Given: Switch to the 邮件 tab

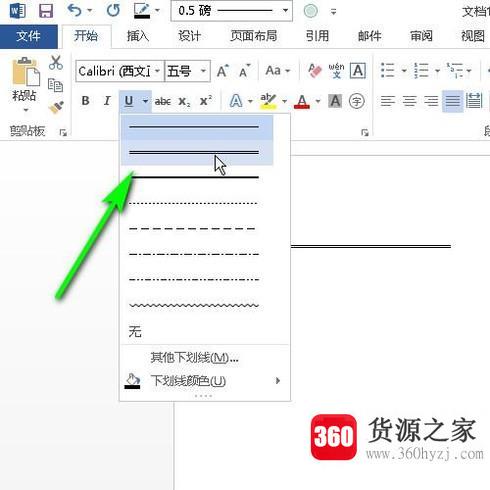Looking at the screenshot, I should click(x=369, y=36).
